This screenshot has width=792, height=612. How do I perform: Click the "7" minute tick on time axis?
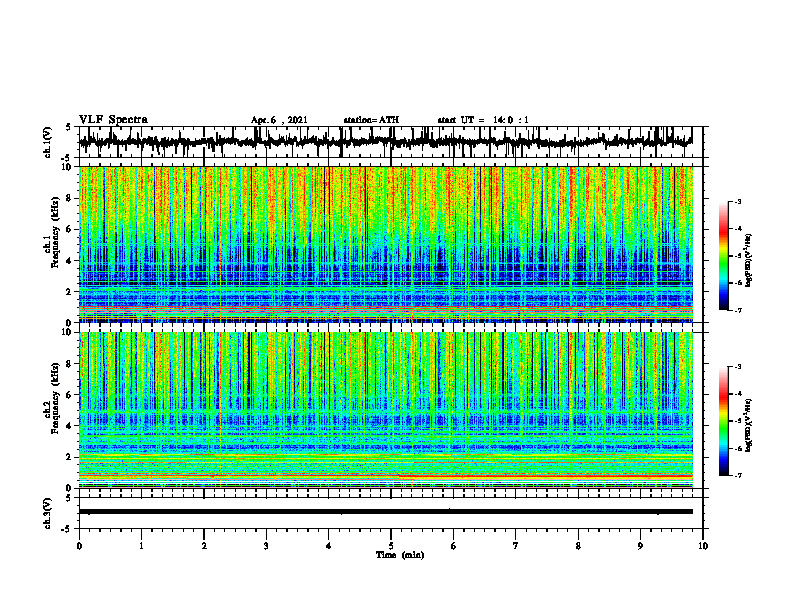point(516,546)
